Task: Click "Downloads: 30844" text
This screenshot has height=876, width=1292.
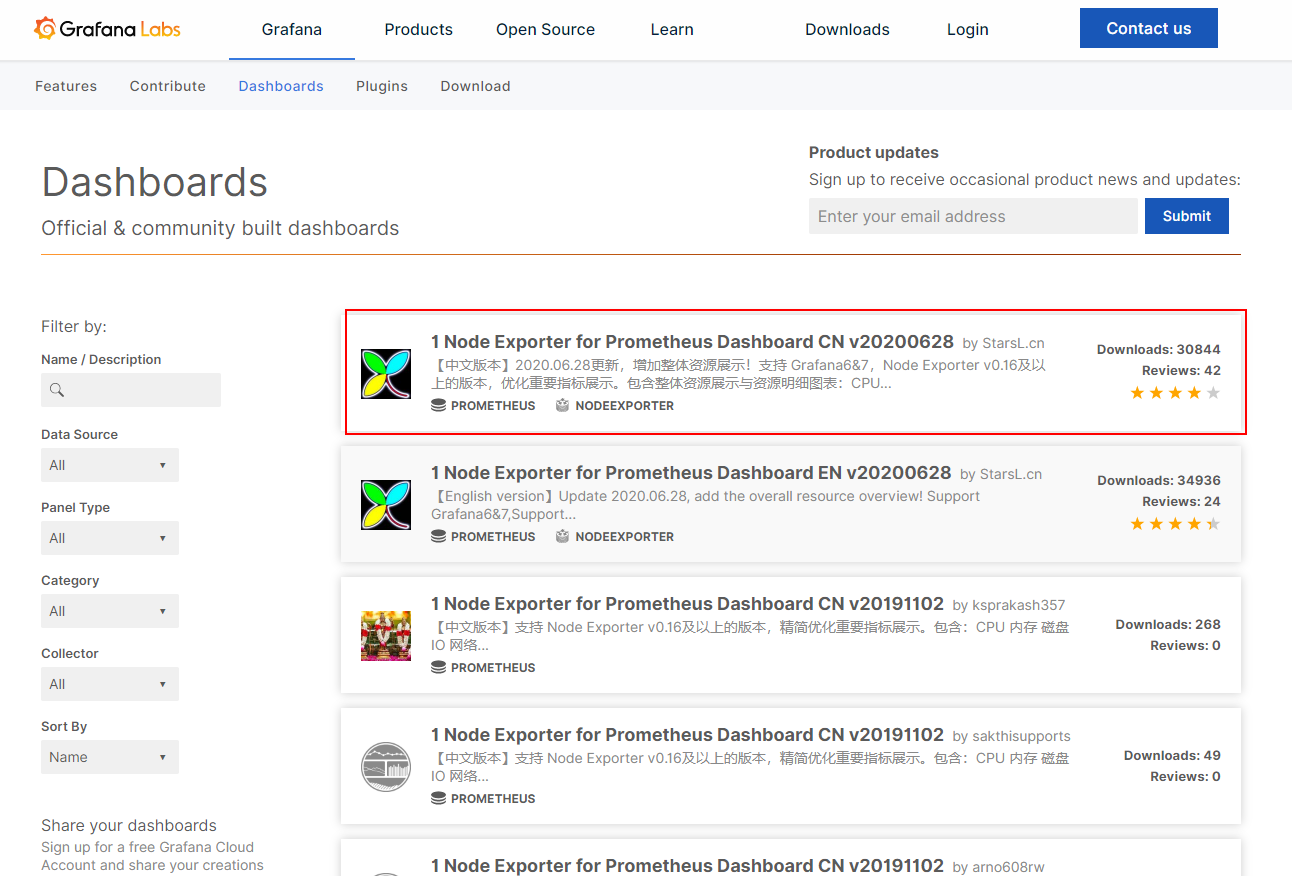Action: 1159,350
